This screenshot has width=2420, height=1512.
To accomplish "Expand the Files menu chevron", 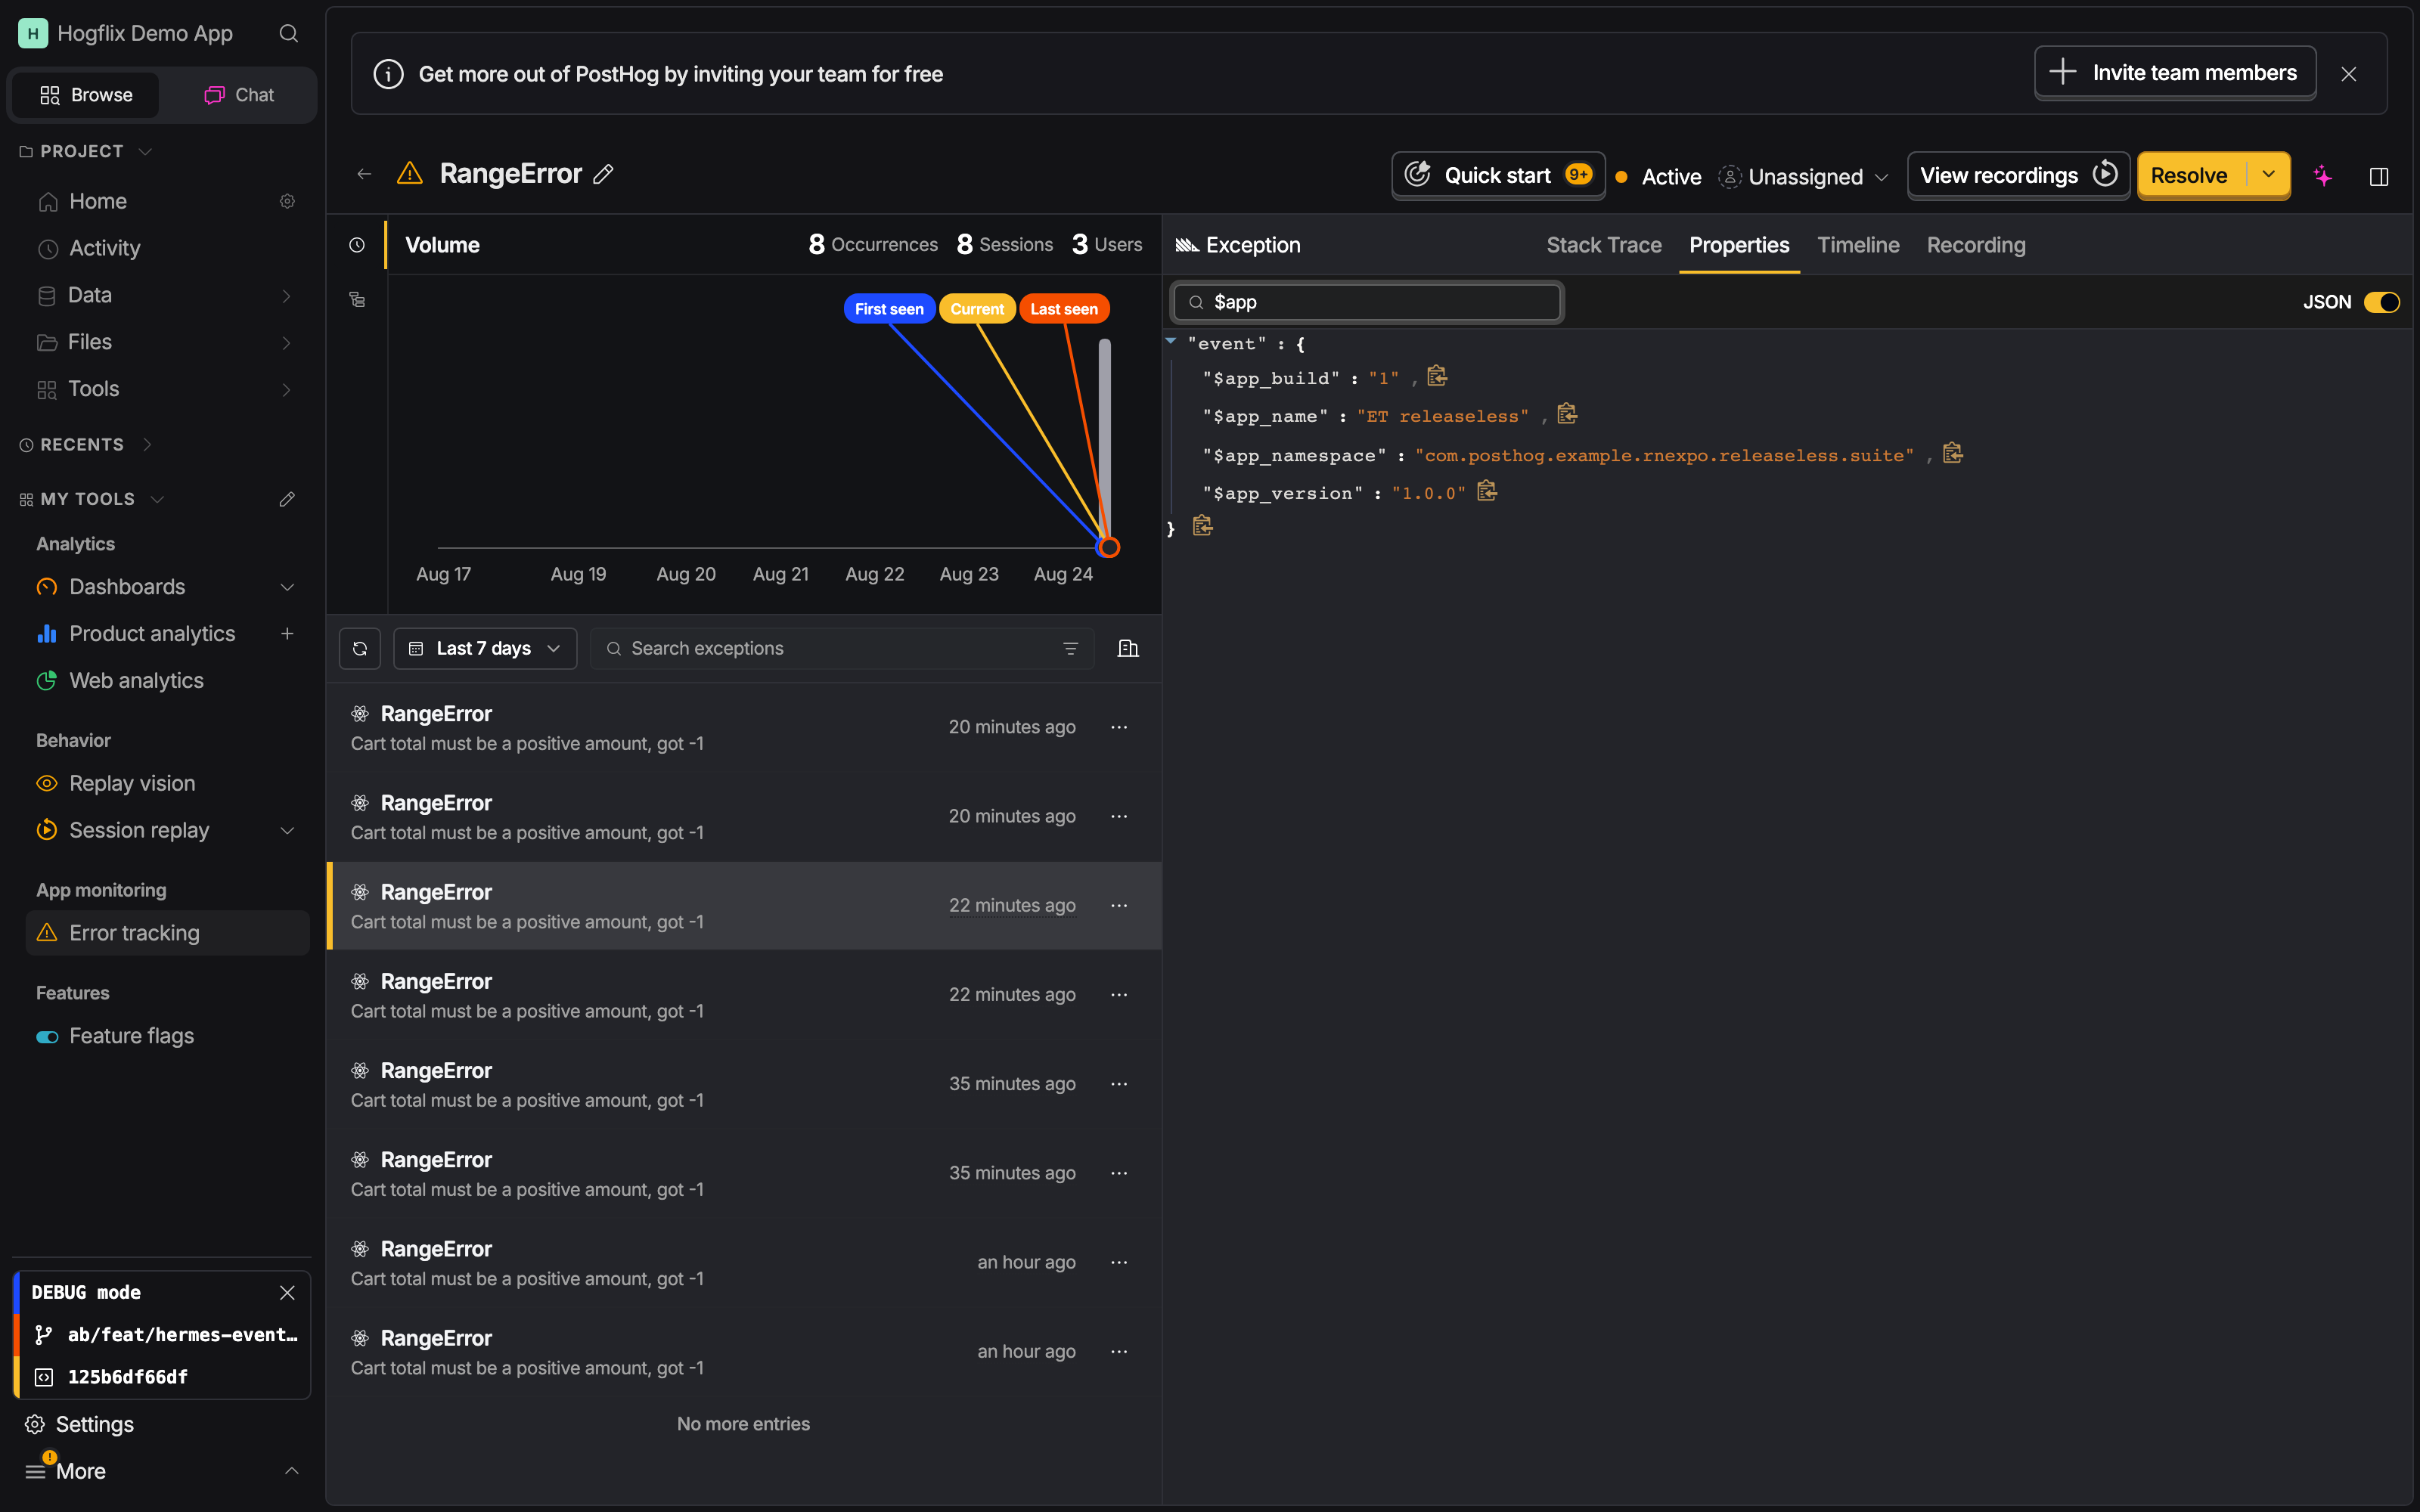I will point(287,342).
